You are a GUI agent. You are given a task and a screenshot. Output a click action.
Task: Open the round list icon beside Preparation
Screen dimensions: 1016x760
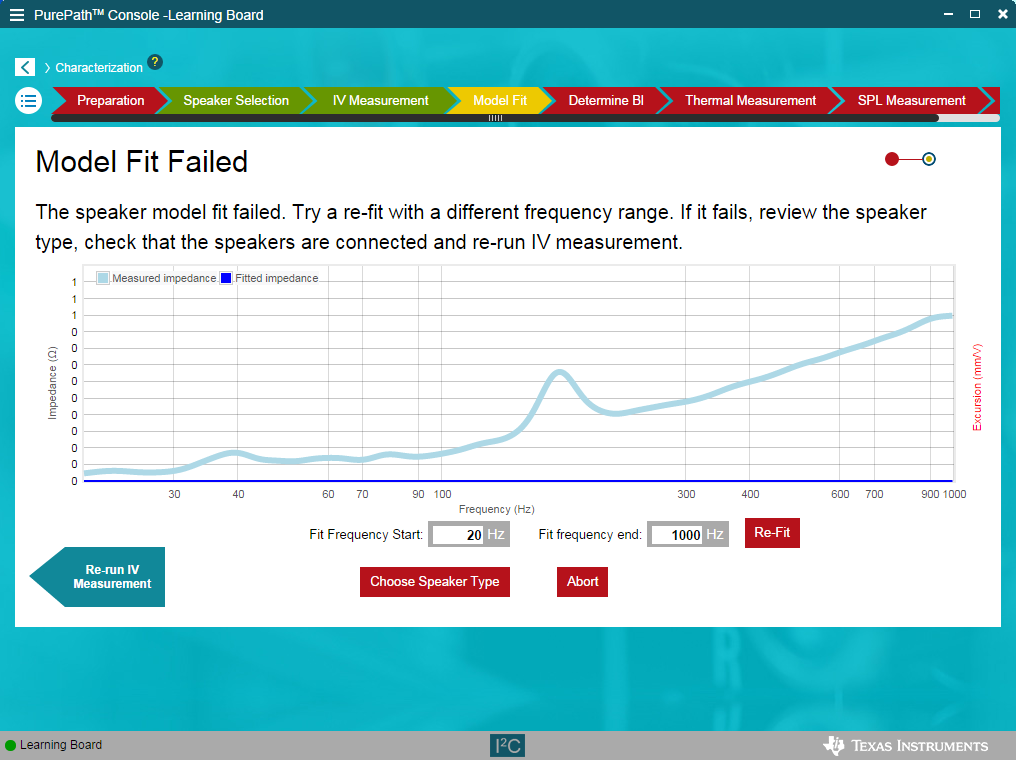pyautogui.click(x=29, y=100)
